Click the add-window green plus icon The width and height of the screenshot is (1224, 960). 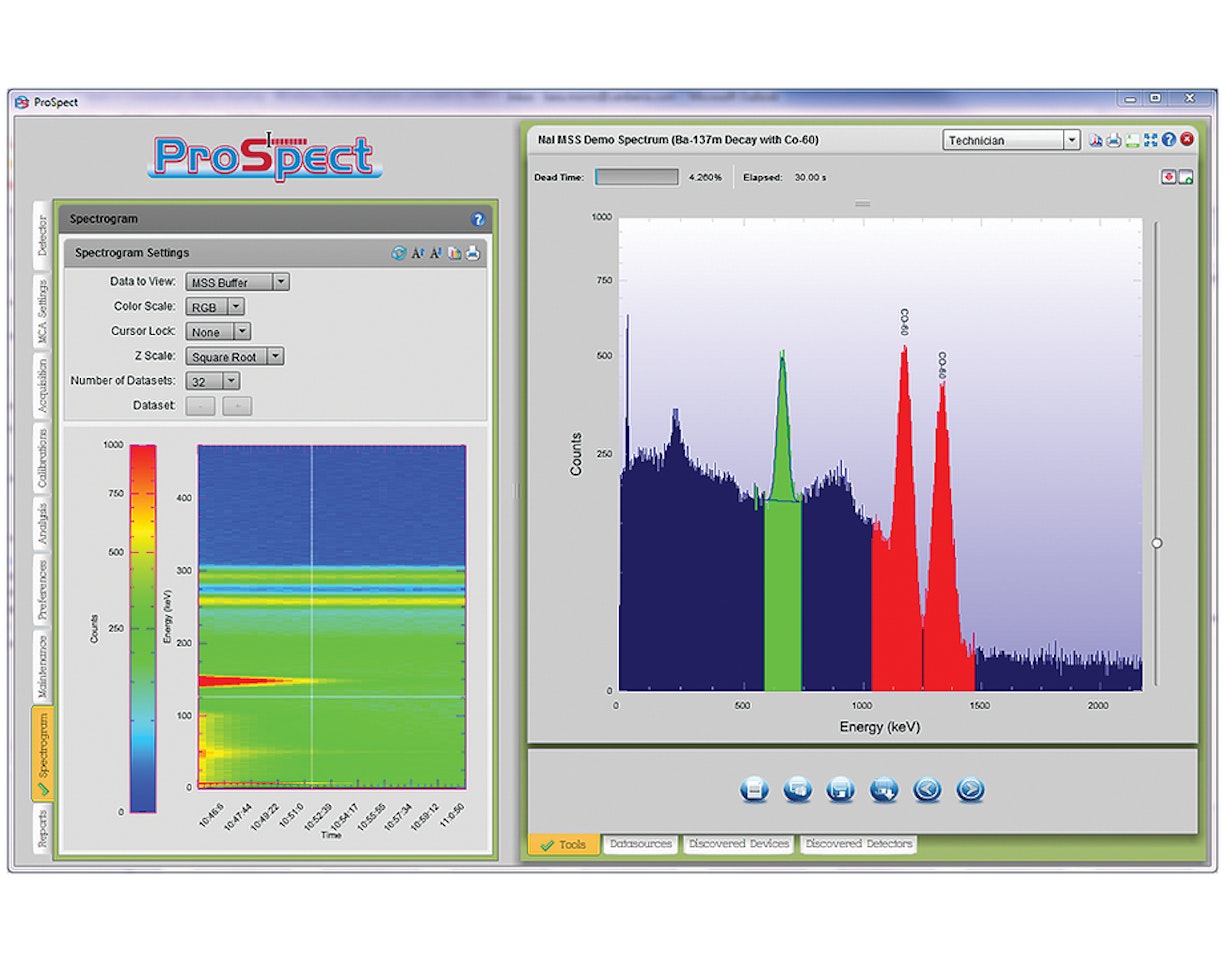pyautogui.click(x=1186, y=177)
